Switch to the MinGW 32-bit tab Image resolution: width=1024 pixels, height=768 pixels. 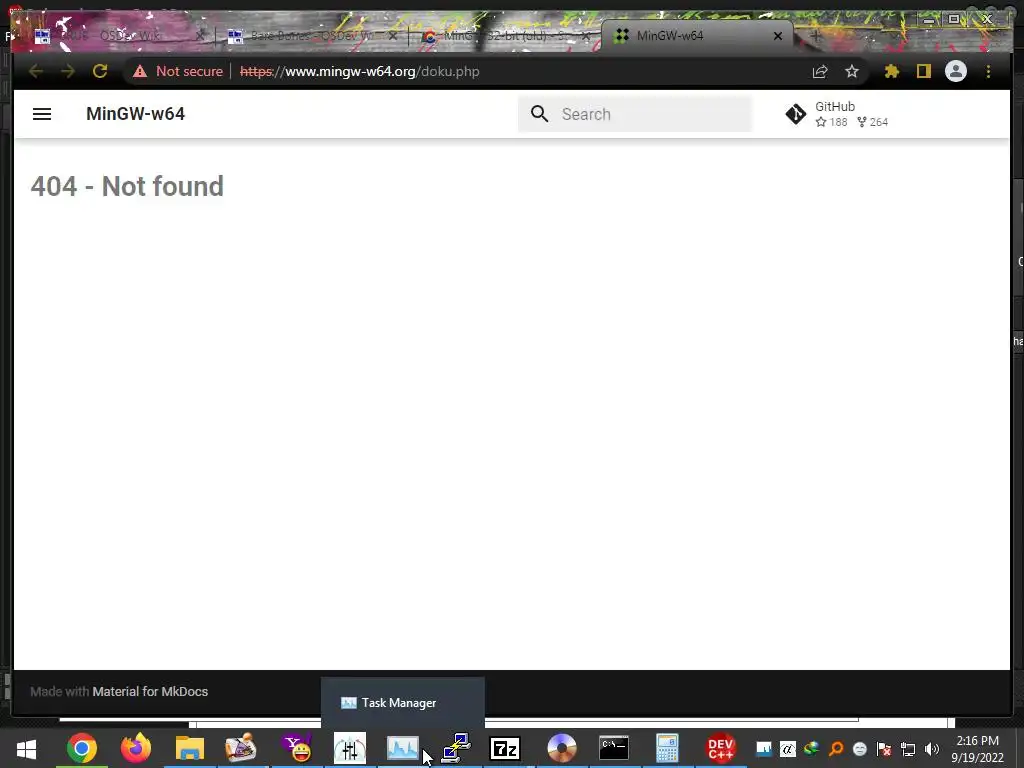click(x=503, y=36)
